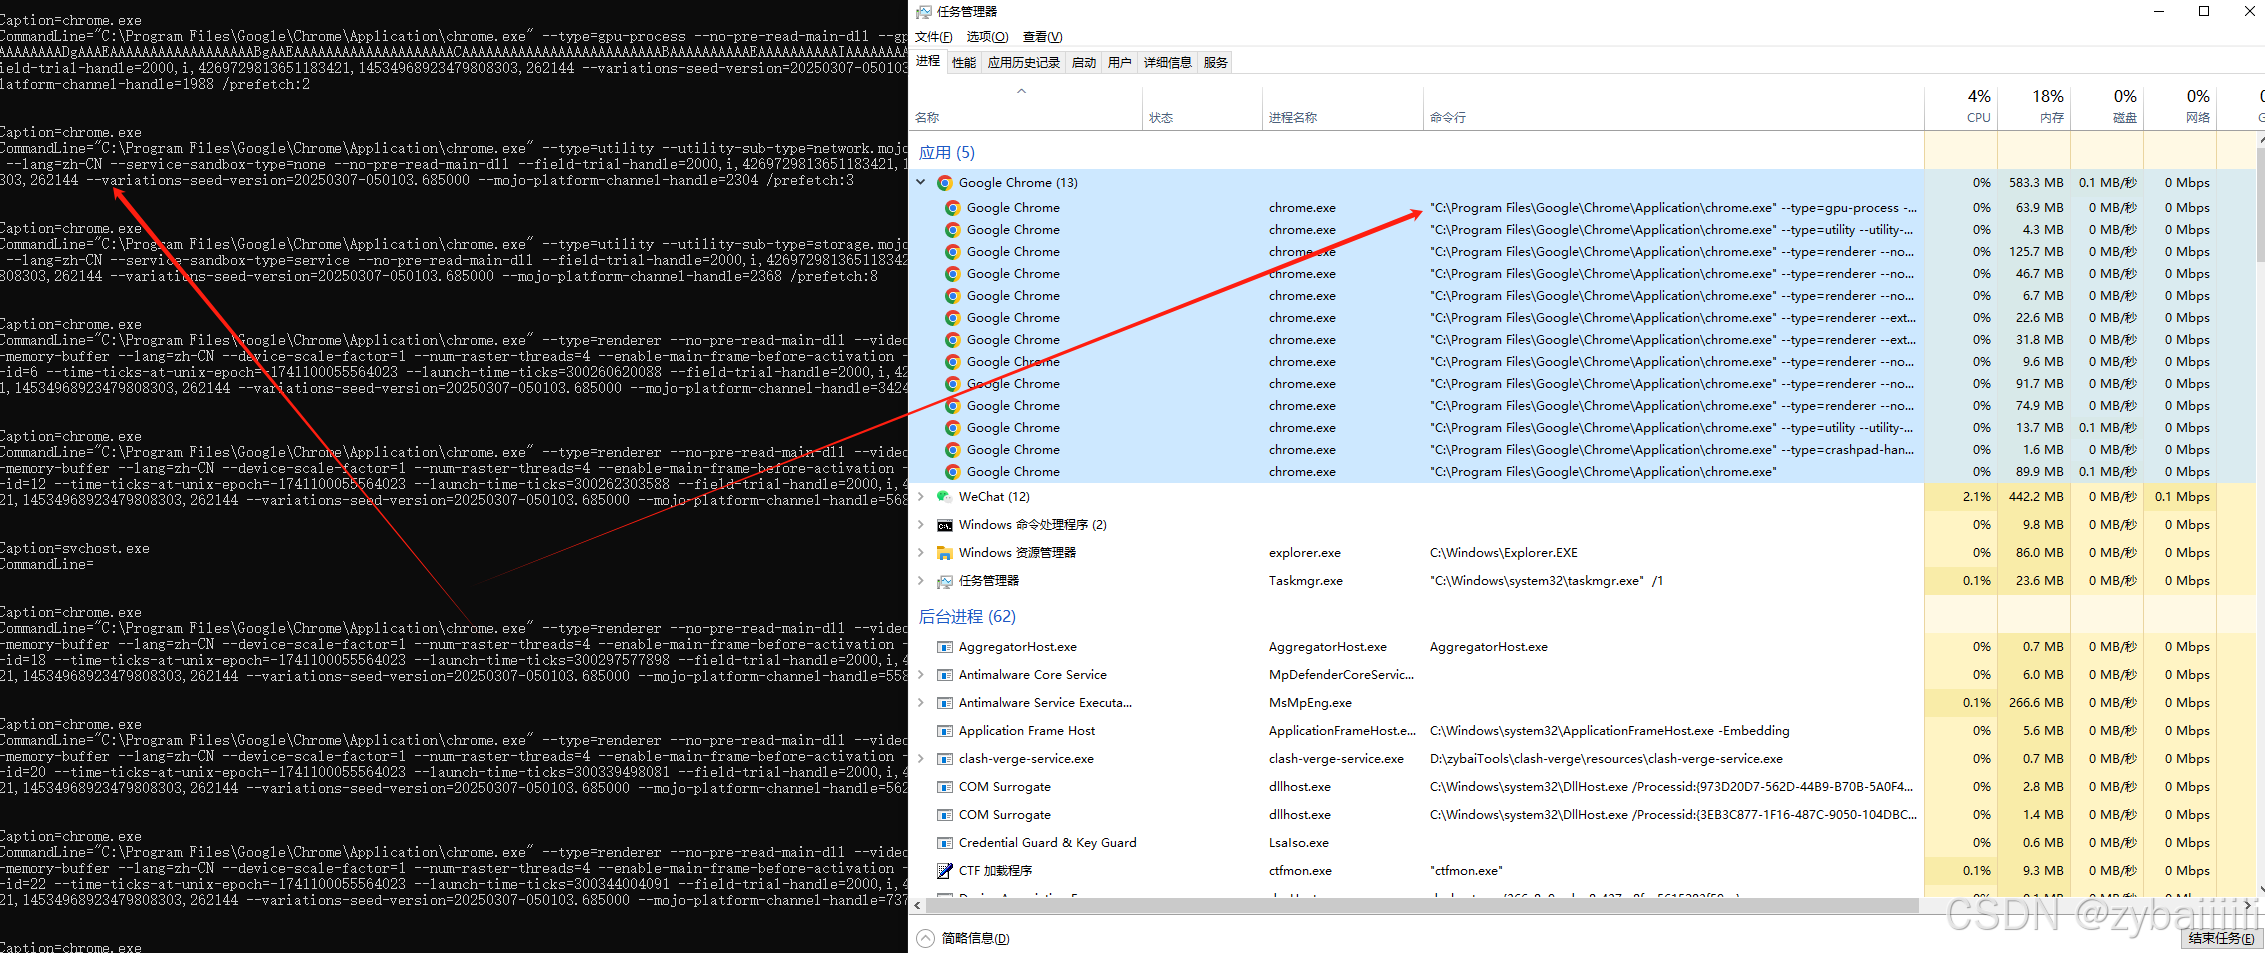Maximize the 任务管理器 window
This screenshot has width=2265, height=953.
(2203, 12)
